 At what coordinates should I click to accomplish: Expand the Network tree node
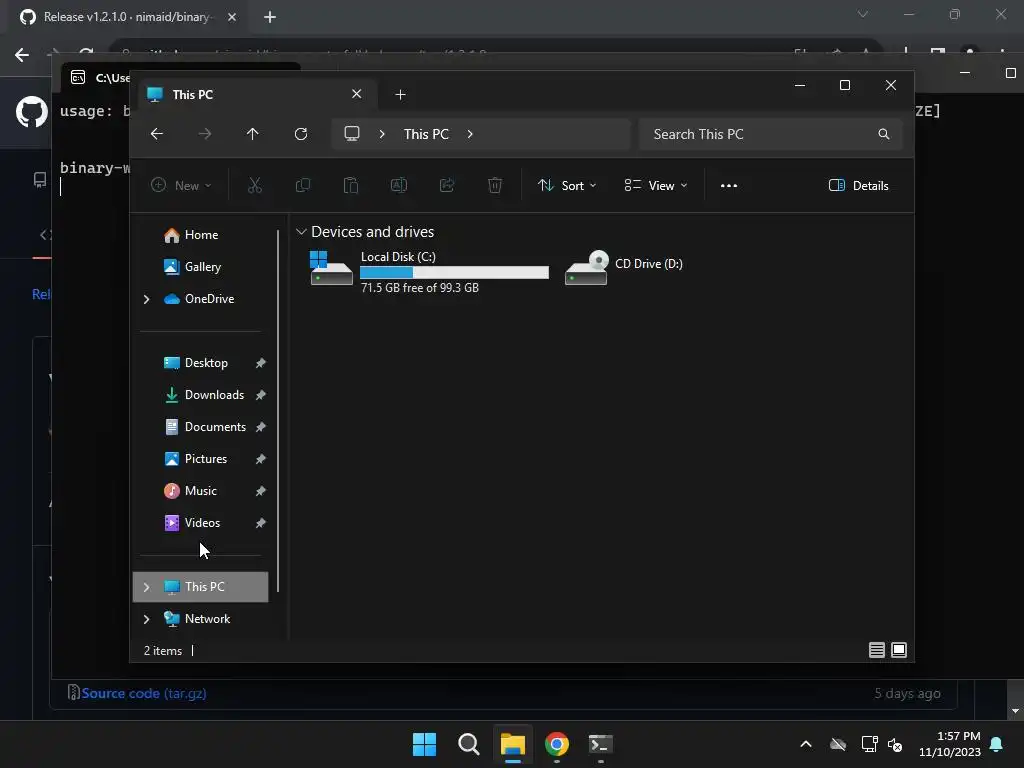coord(146,619)
